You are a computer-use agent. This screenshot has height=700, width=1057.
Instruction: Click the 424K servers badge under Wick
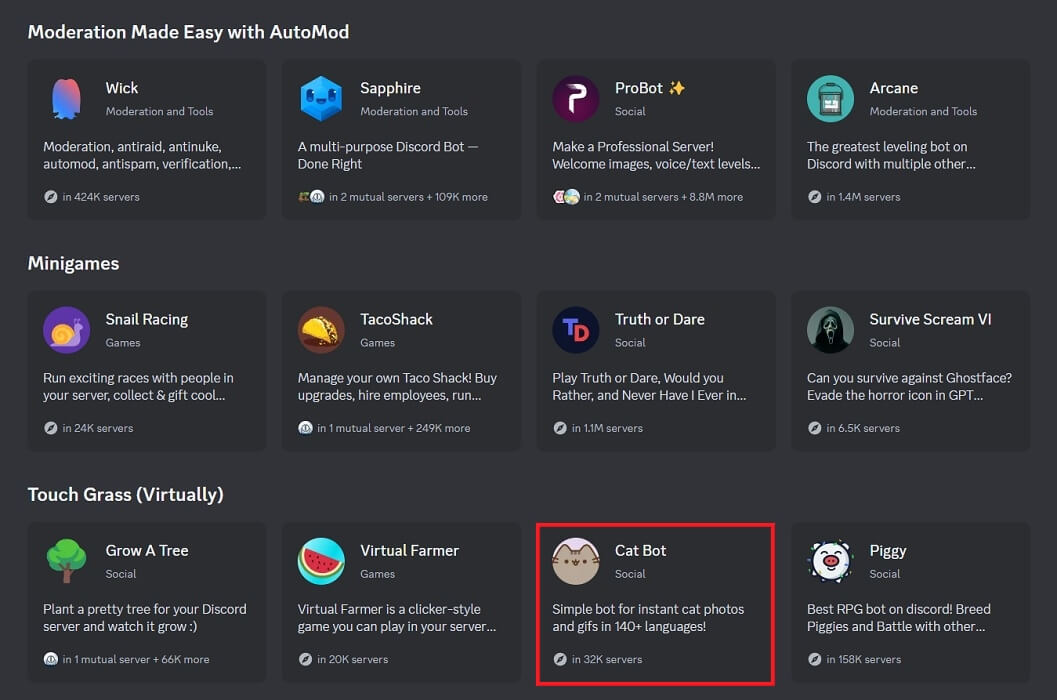93,197
